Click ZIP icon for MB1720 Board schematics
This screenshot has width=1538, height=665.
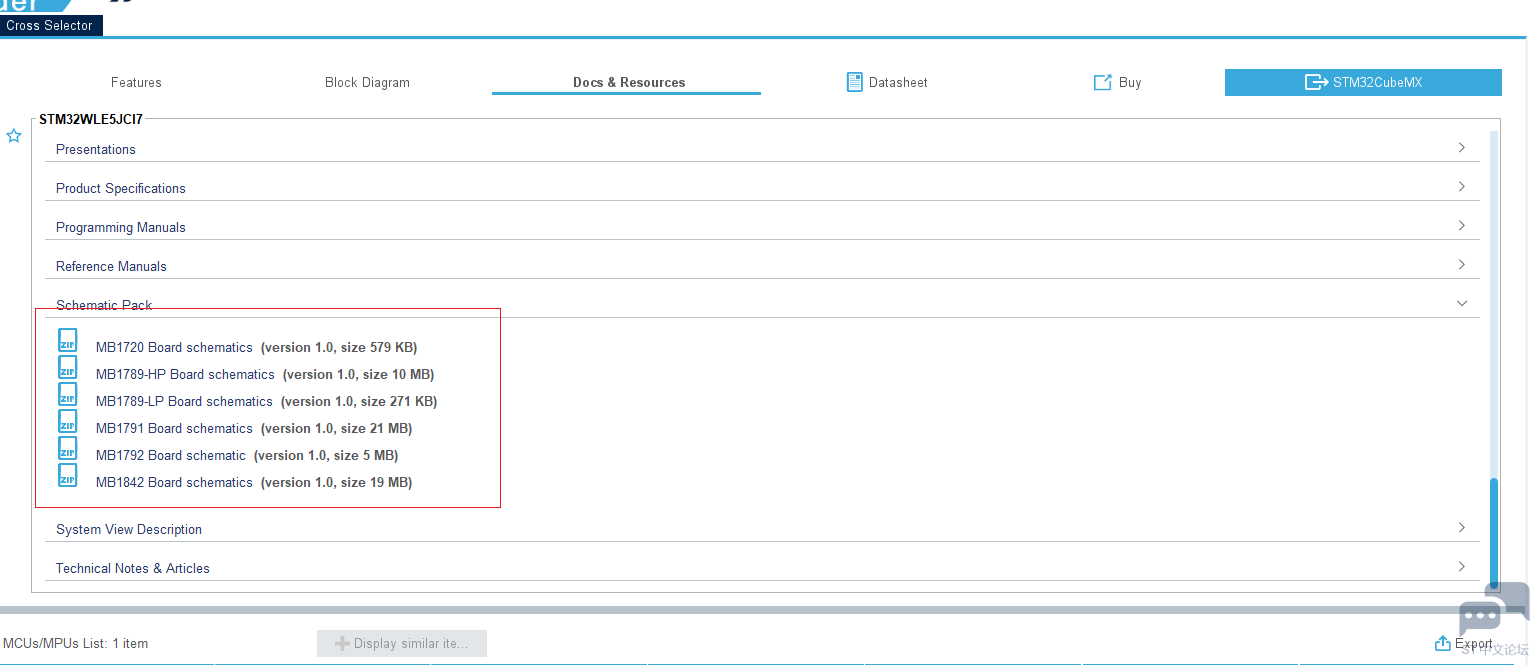coord(67,341)
